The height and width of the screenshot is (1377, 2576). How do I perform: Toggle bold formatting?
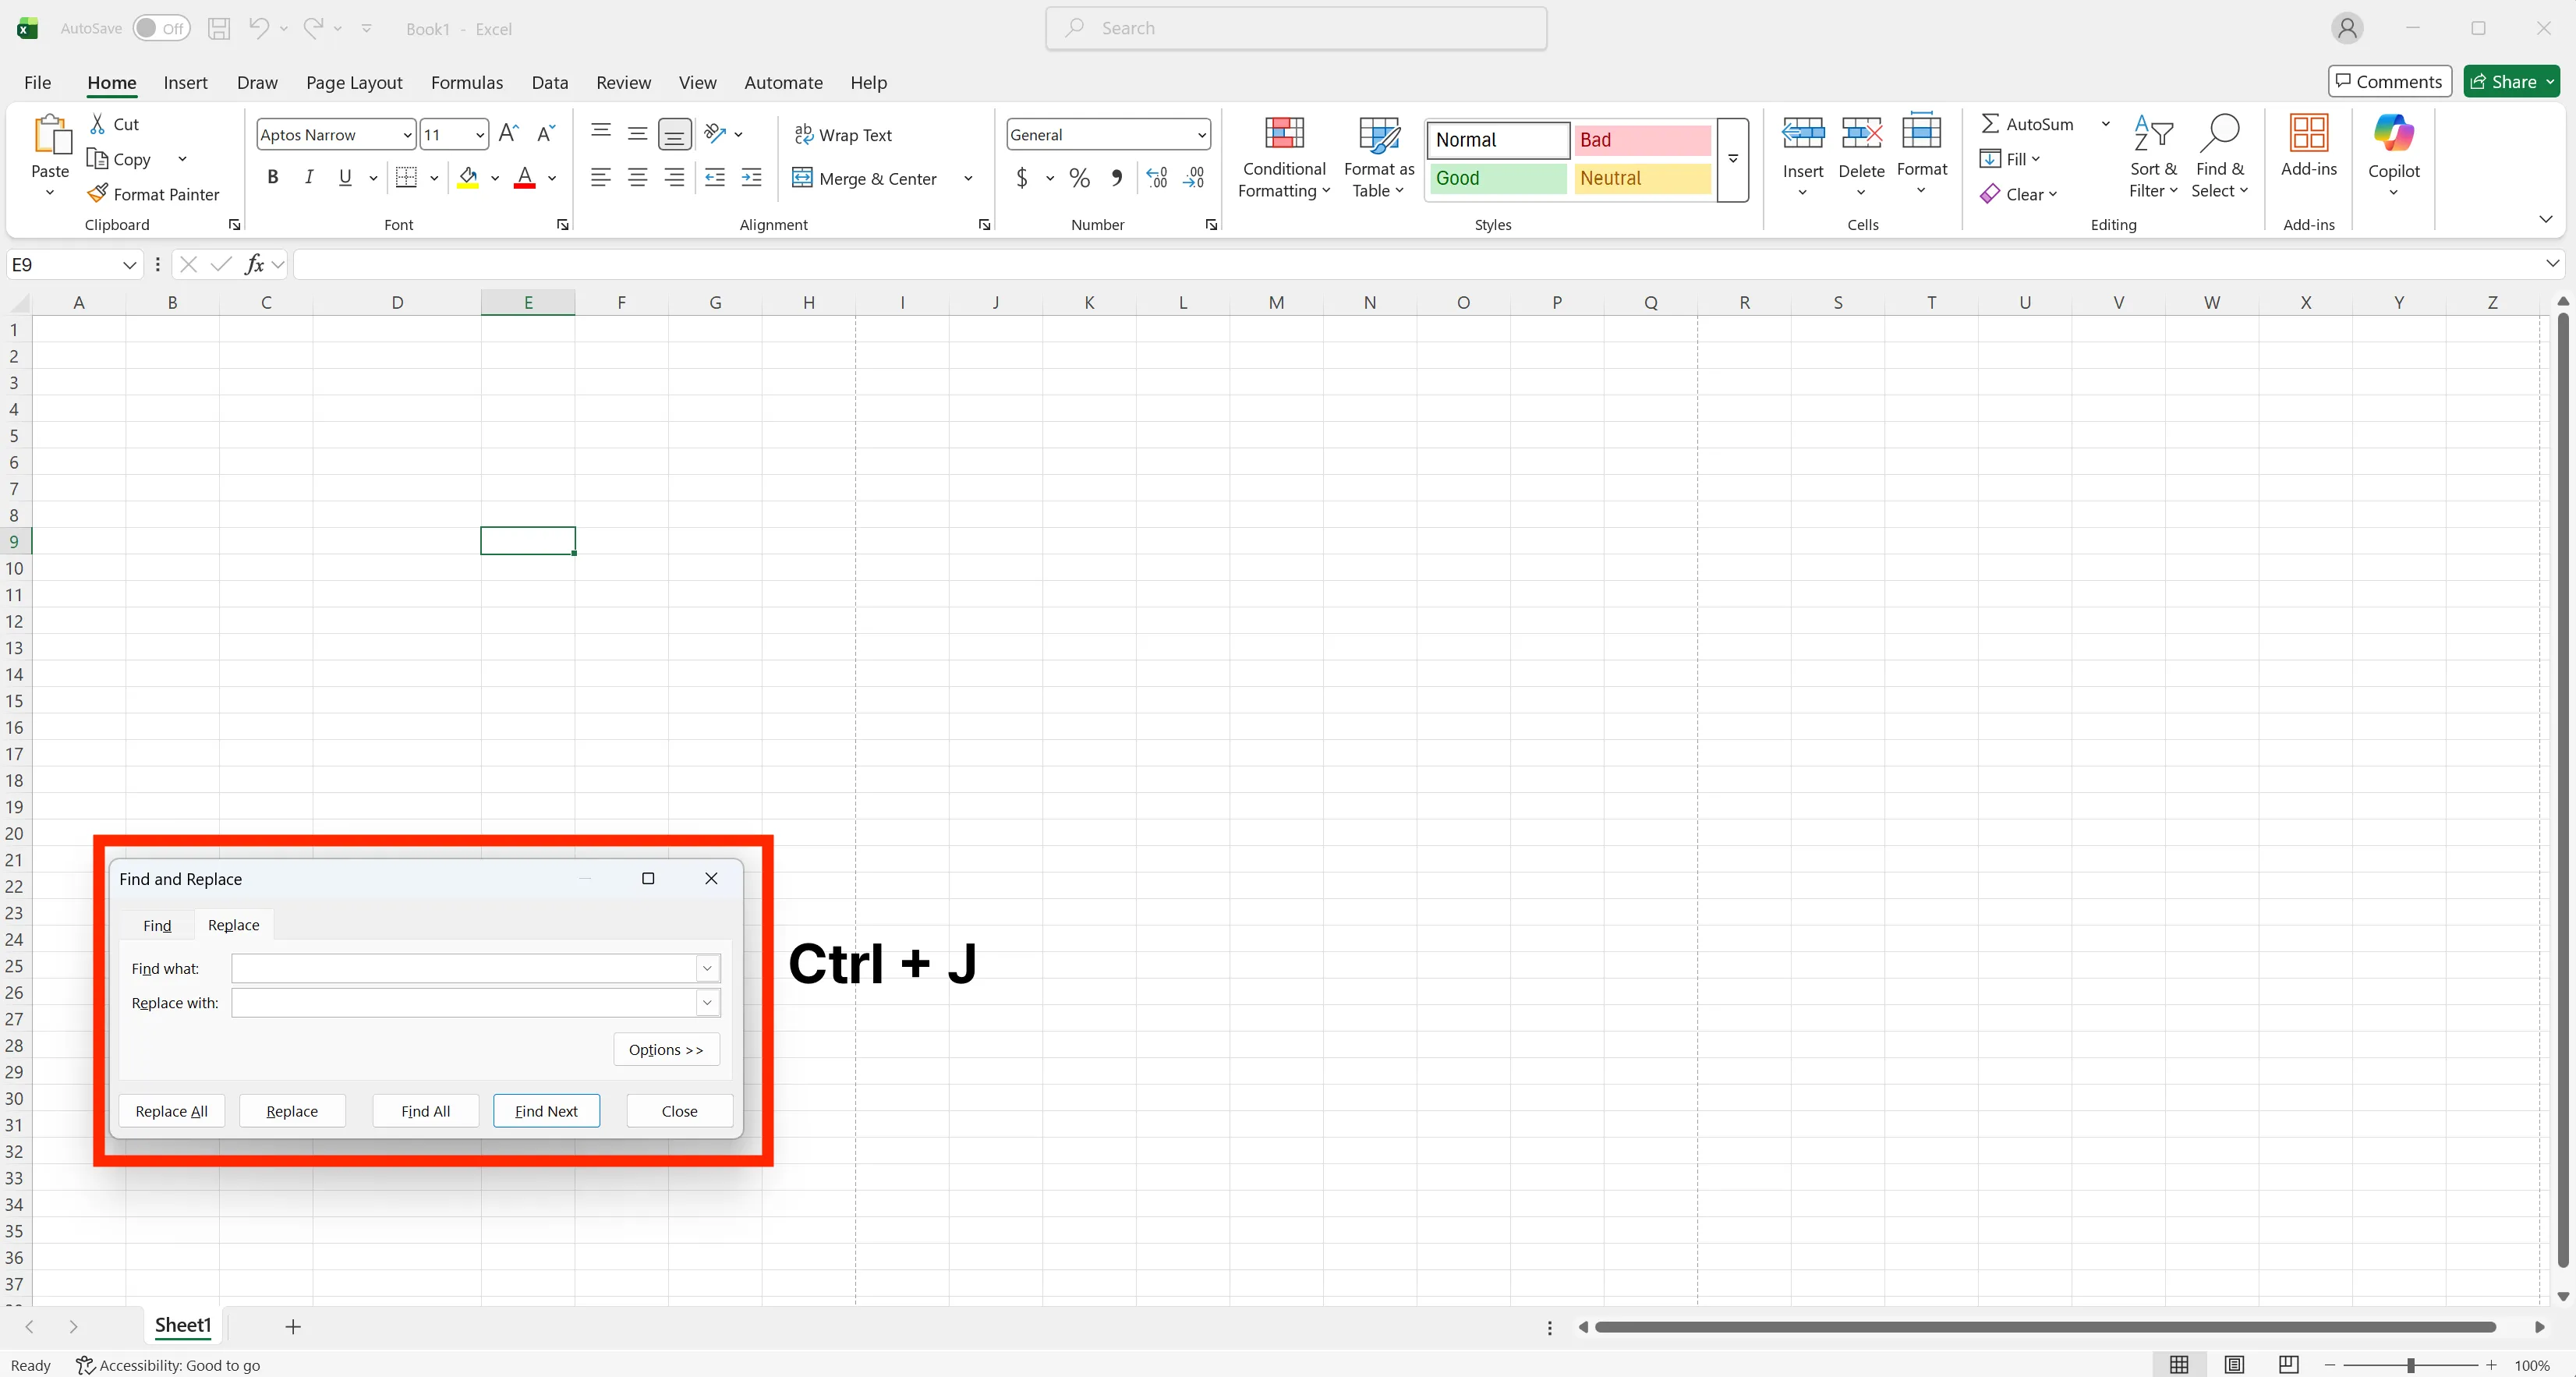click(273, 177)
